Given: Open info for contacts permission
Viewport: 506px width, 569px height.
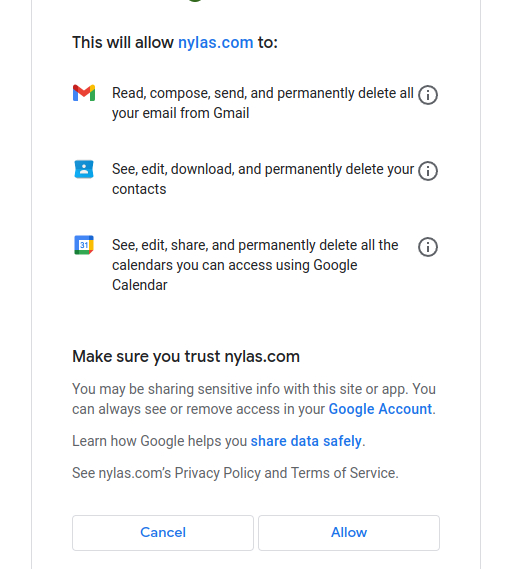Looking at the screenshot, I should click(x=428, y=171).
